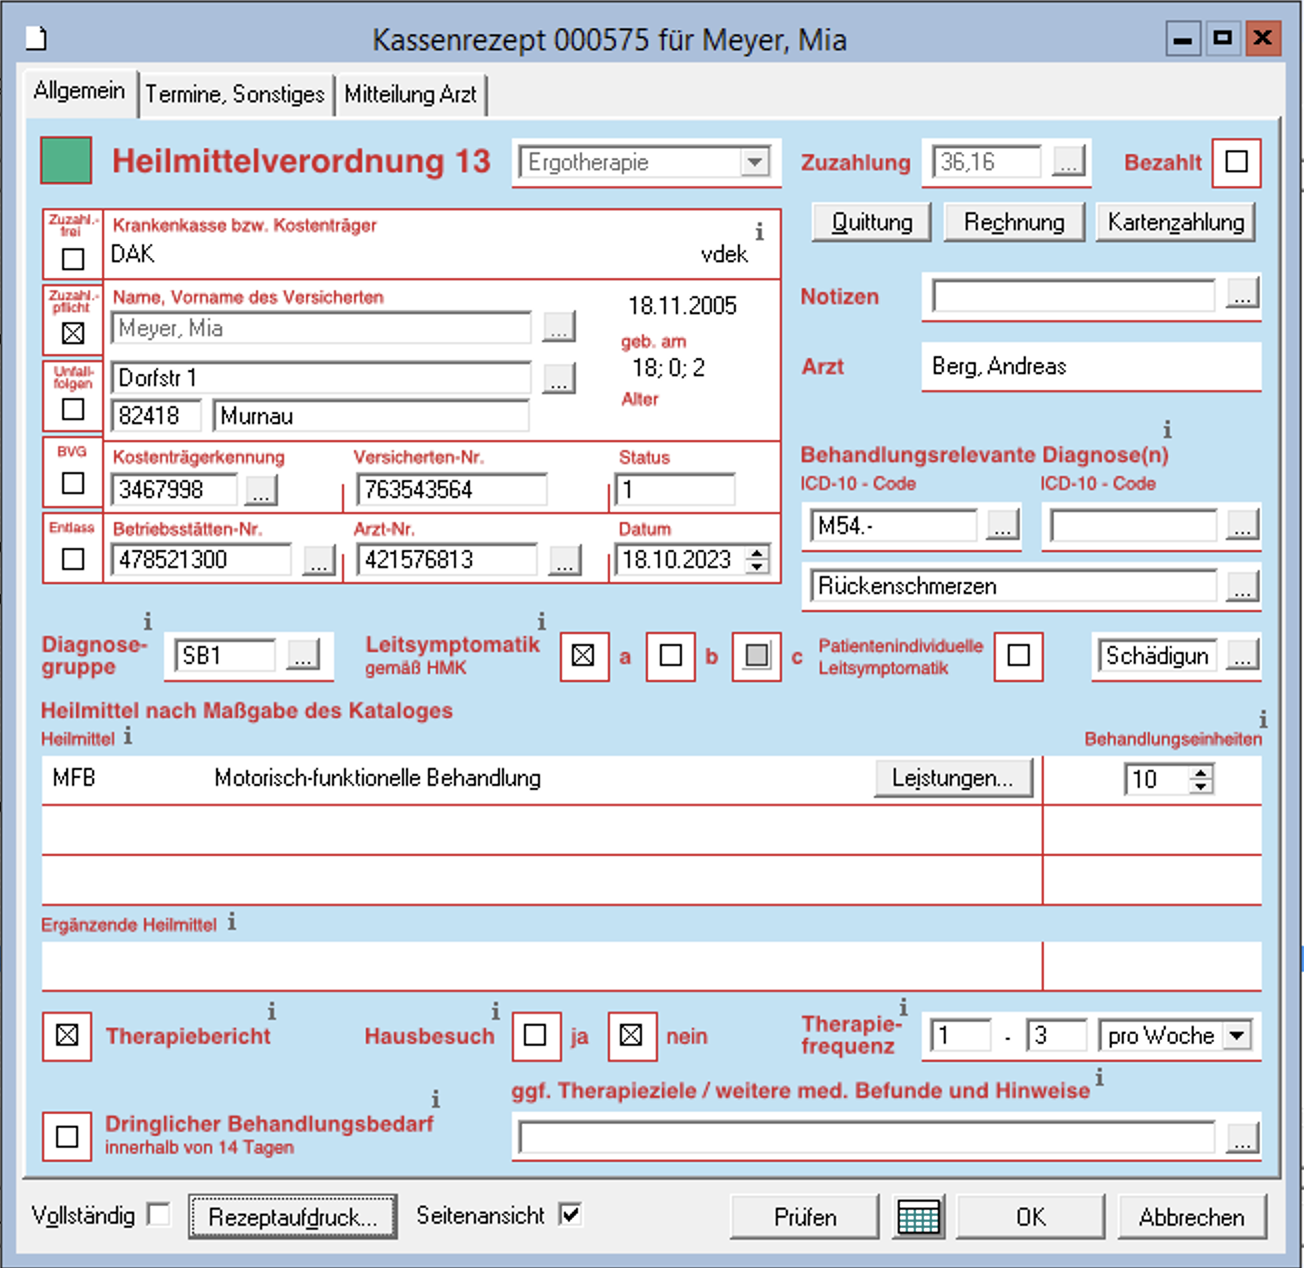Open ICD-10 lookup beside M54.- code
The width and height of the screenshot is (1304, 1268).
(1002, 525)
